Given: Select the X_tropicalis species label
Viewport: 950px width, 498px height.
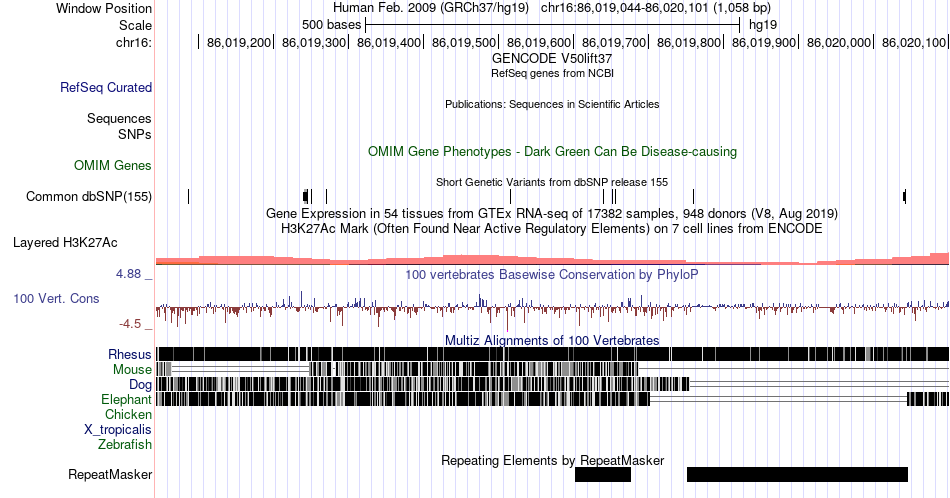Looking at the screenshot, I should pos(118,430).
